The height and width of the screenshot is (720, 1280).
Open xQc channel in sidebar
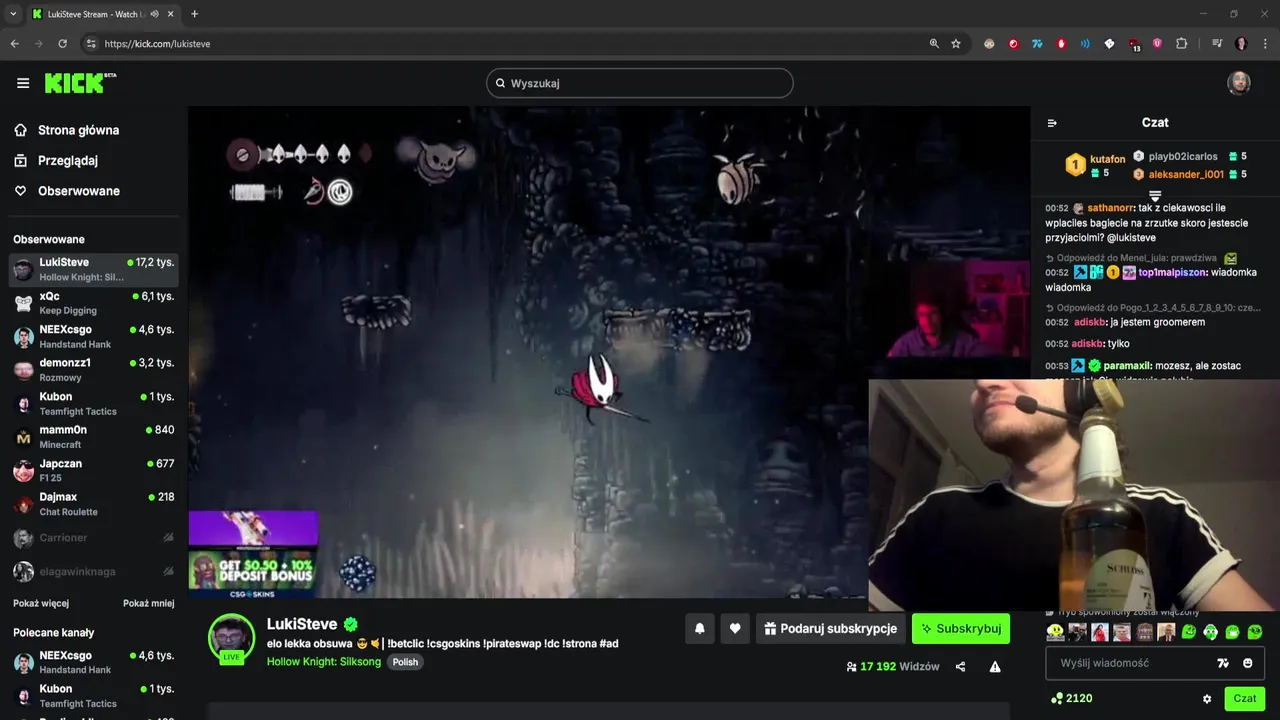[94, 303]
